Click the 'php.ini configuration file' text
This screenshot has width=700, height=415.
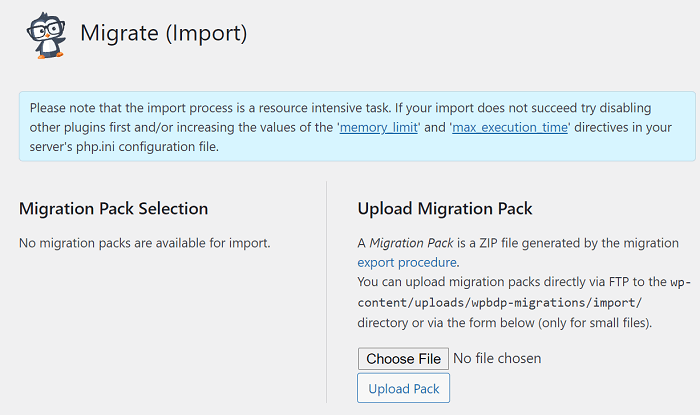pos(147,147)
